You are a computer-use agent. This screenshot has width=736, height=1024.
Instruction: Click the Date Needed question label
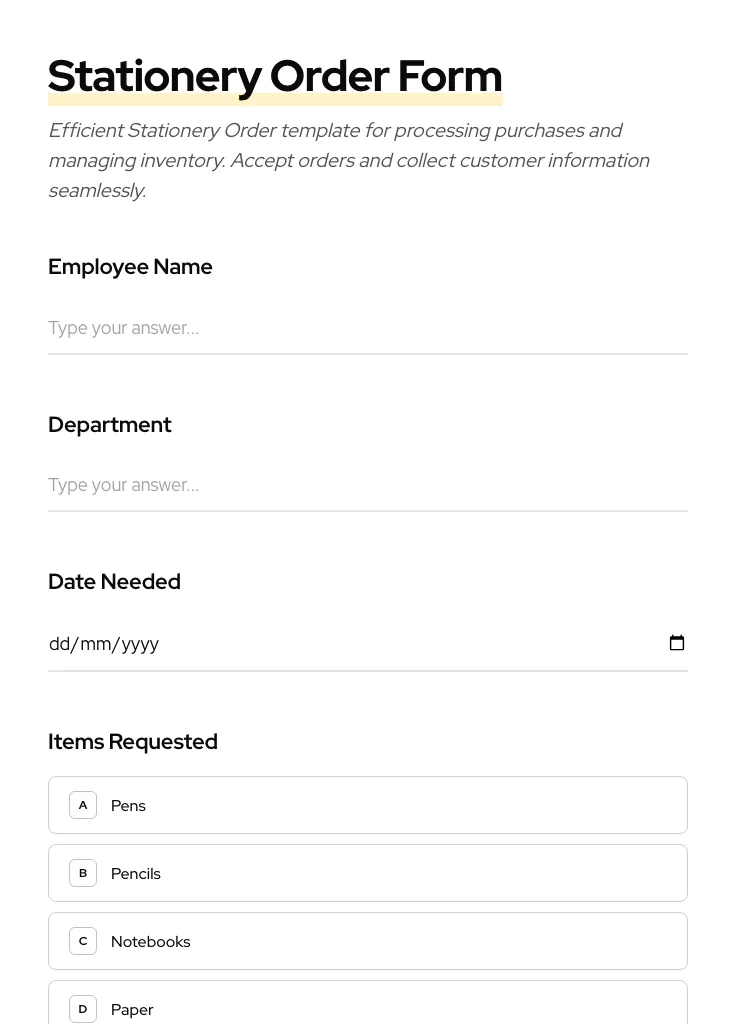[114, 582]
